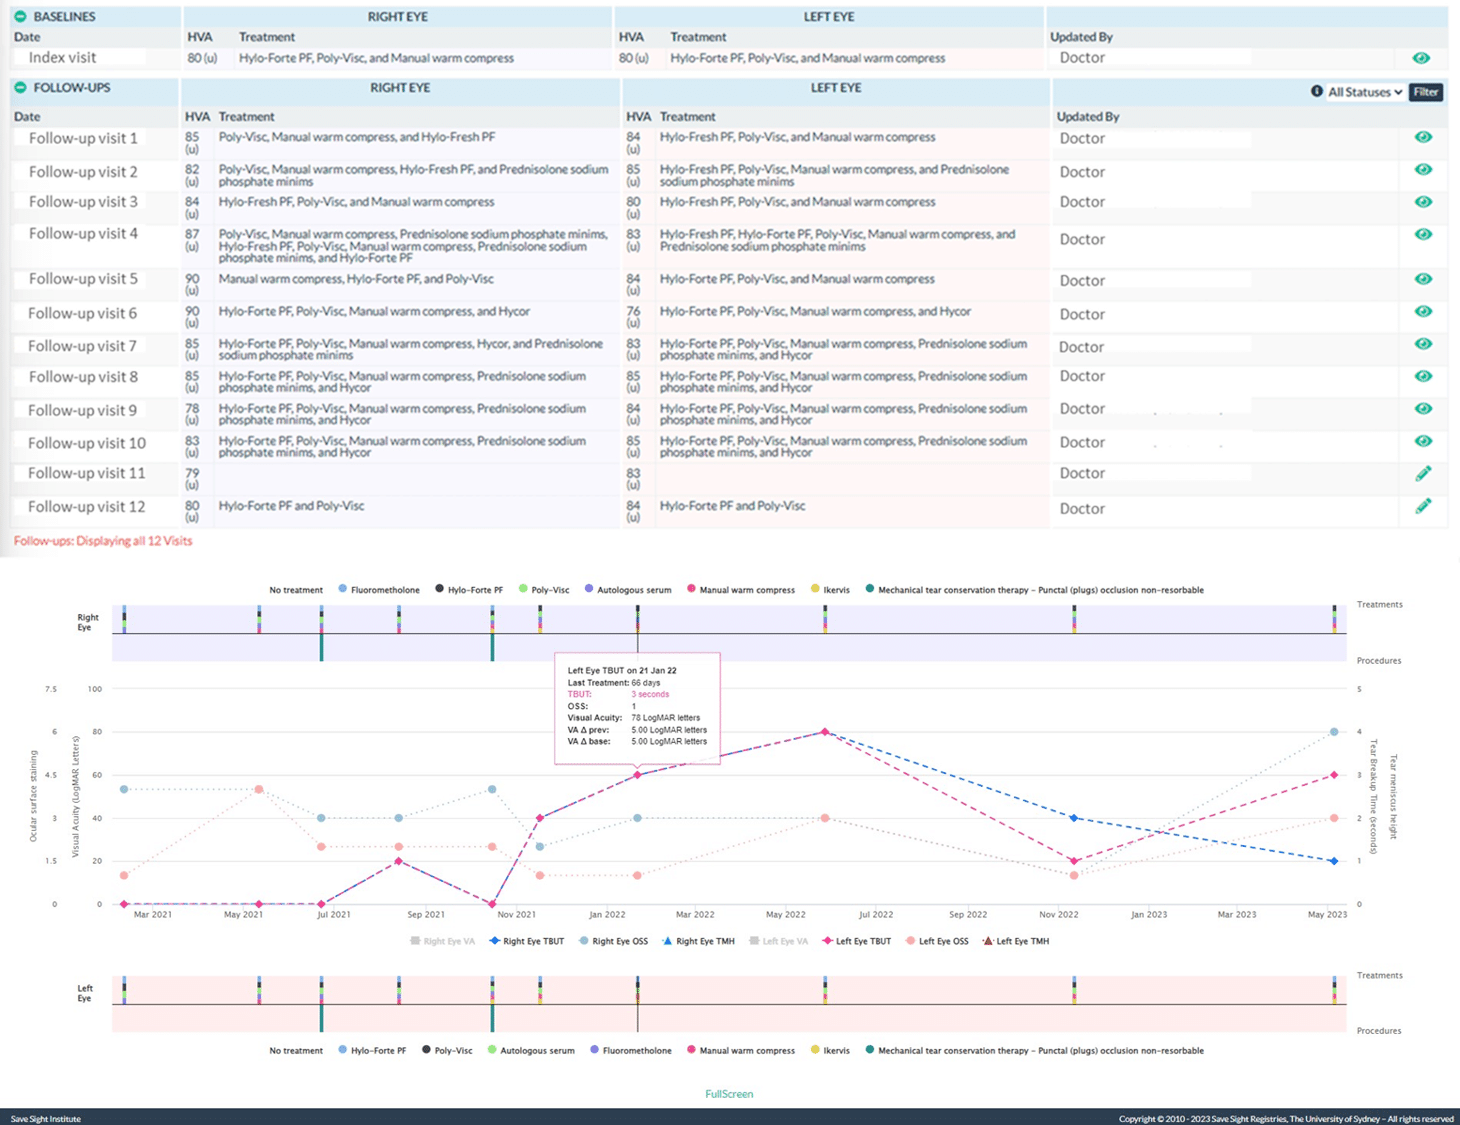This screenshot has width=1460, height=1125.
Task: Click Right Eye TBUT diamond at Nov 2022
Action: (x=1074, y=818)
